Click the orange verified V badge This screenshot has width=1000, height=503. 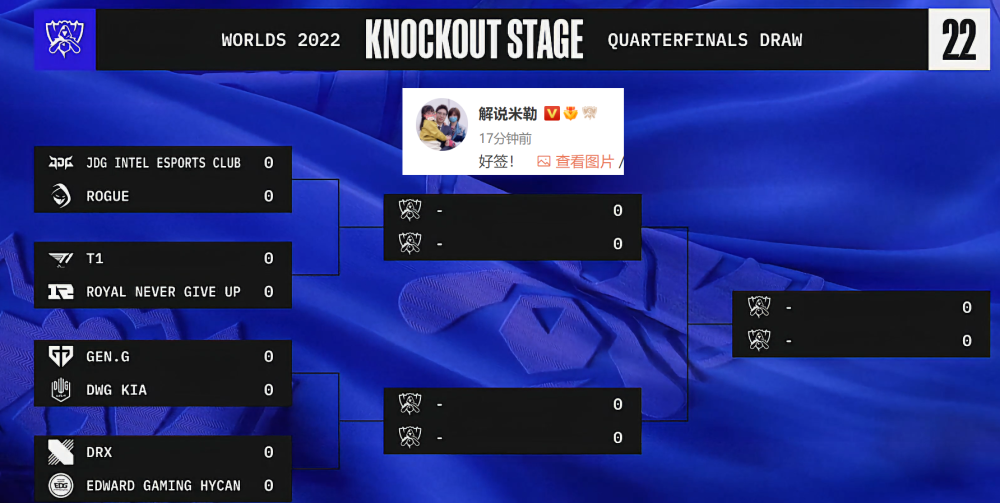click(x=551, y=114)
